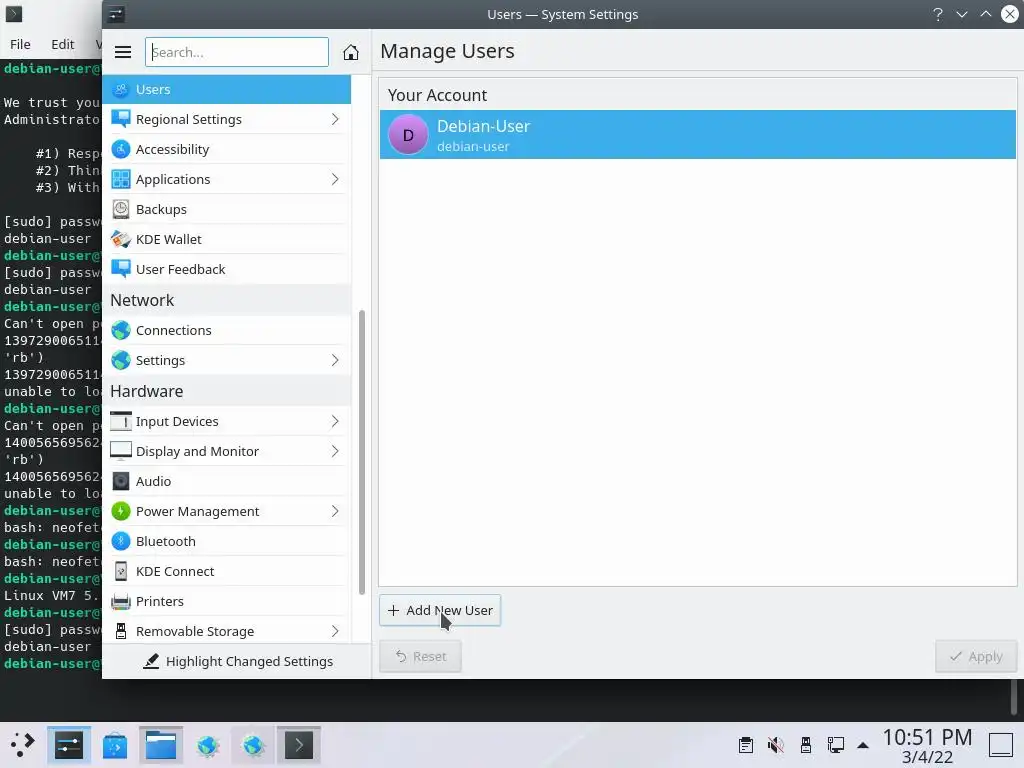
Task: Expand Removable Storage chevron
Action: pos(335,632)
